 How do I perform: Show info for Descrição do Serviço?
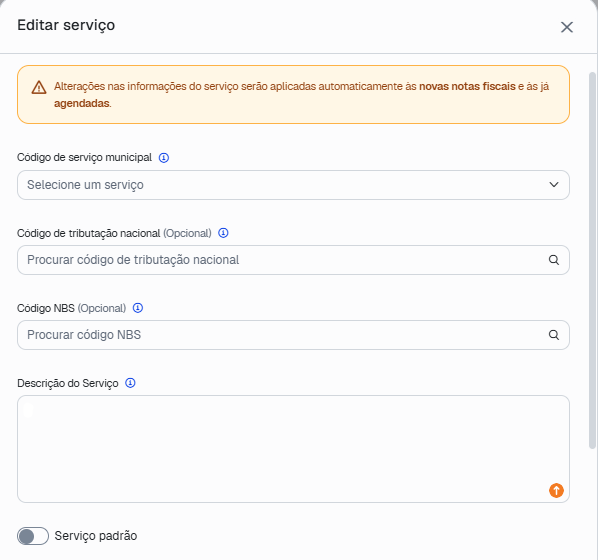point(130,383)
